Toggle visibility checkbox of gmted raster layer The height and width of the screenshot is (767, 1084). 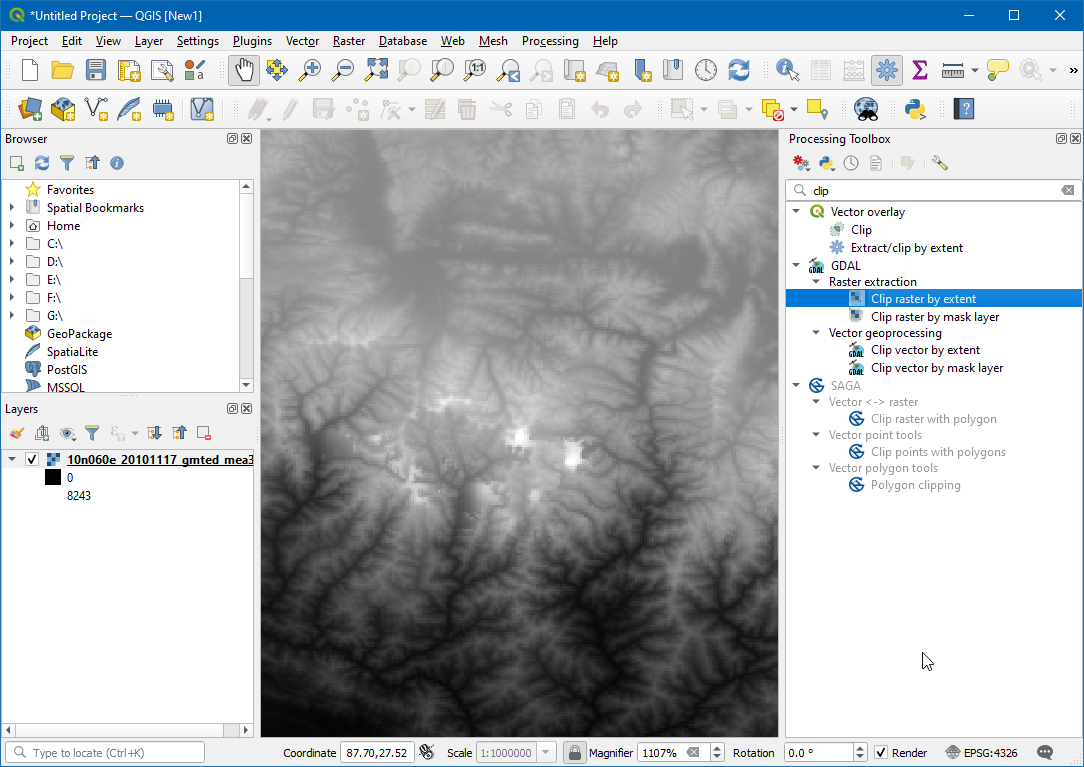click(32, 460)
